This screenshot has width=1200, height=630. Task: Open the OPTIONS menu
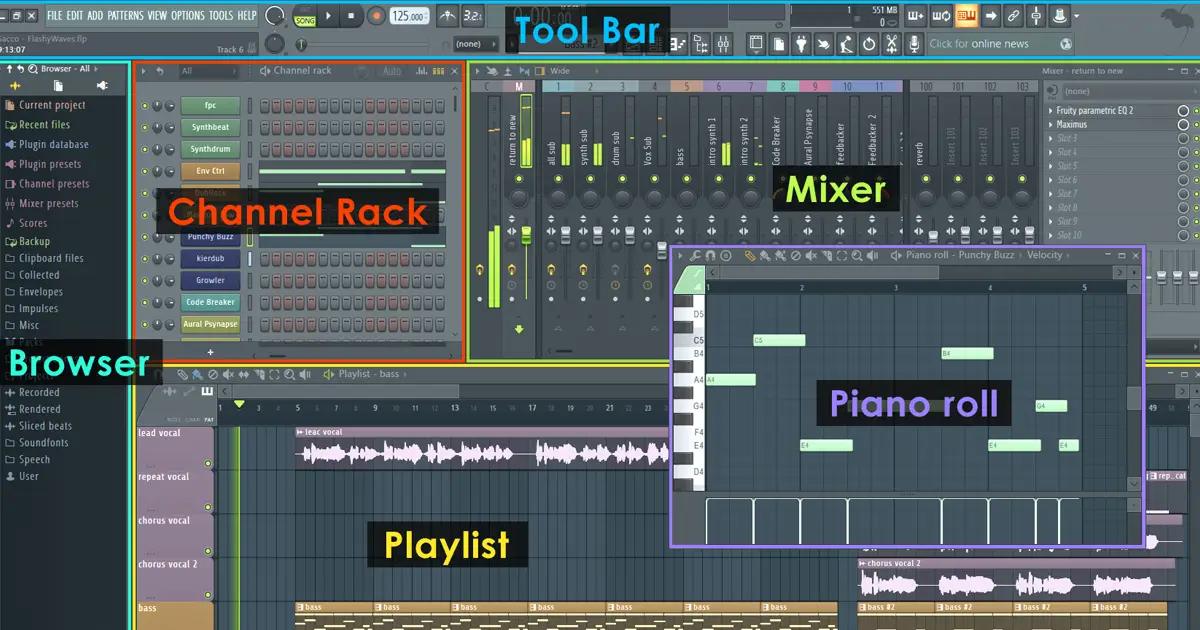click(187, 16)
